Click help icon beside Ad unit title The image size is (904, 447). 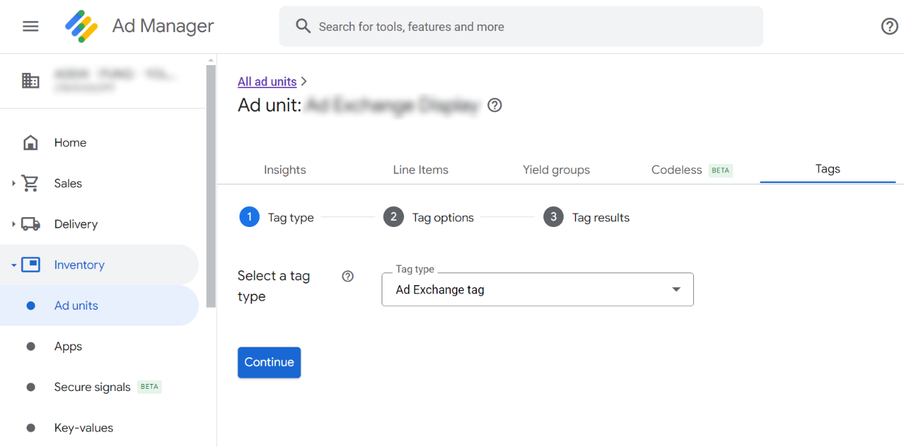point(495,105)
